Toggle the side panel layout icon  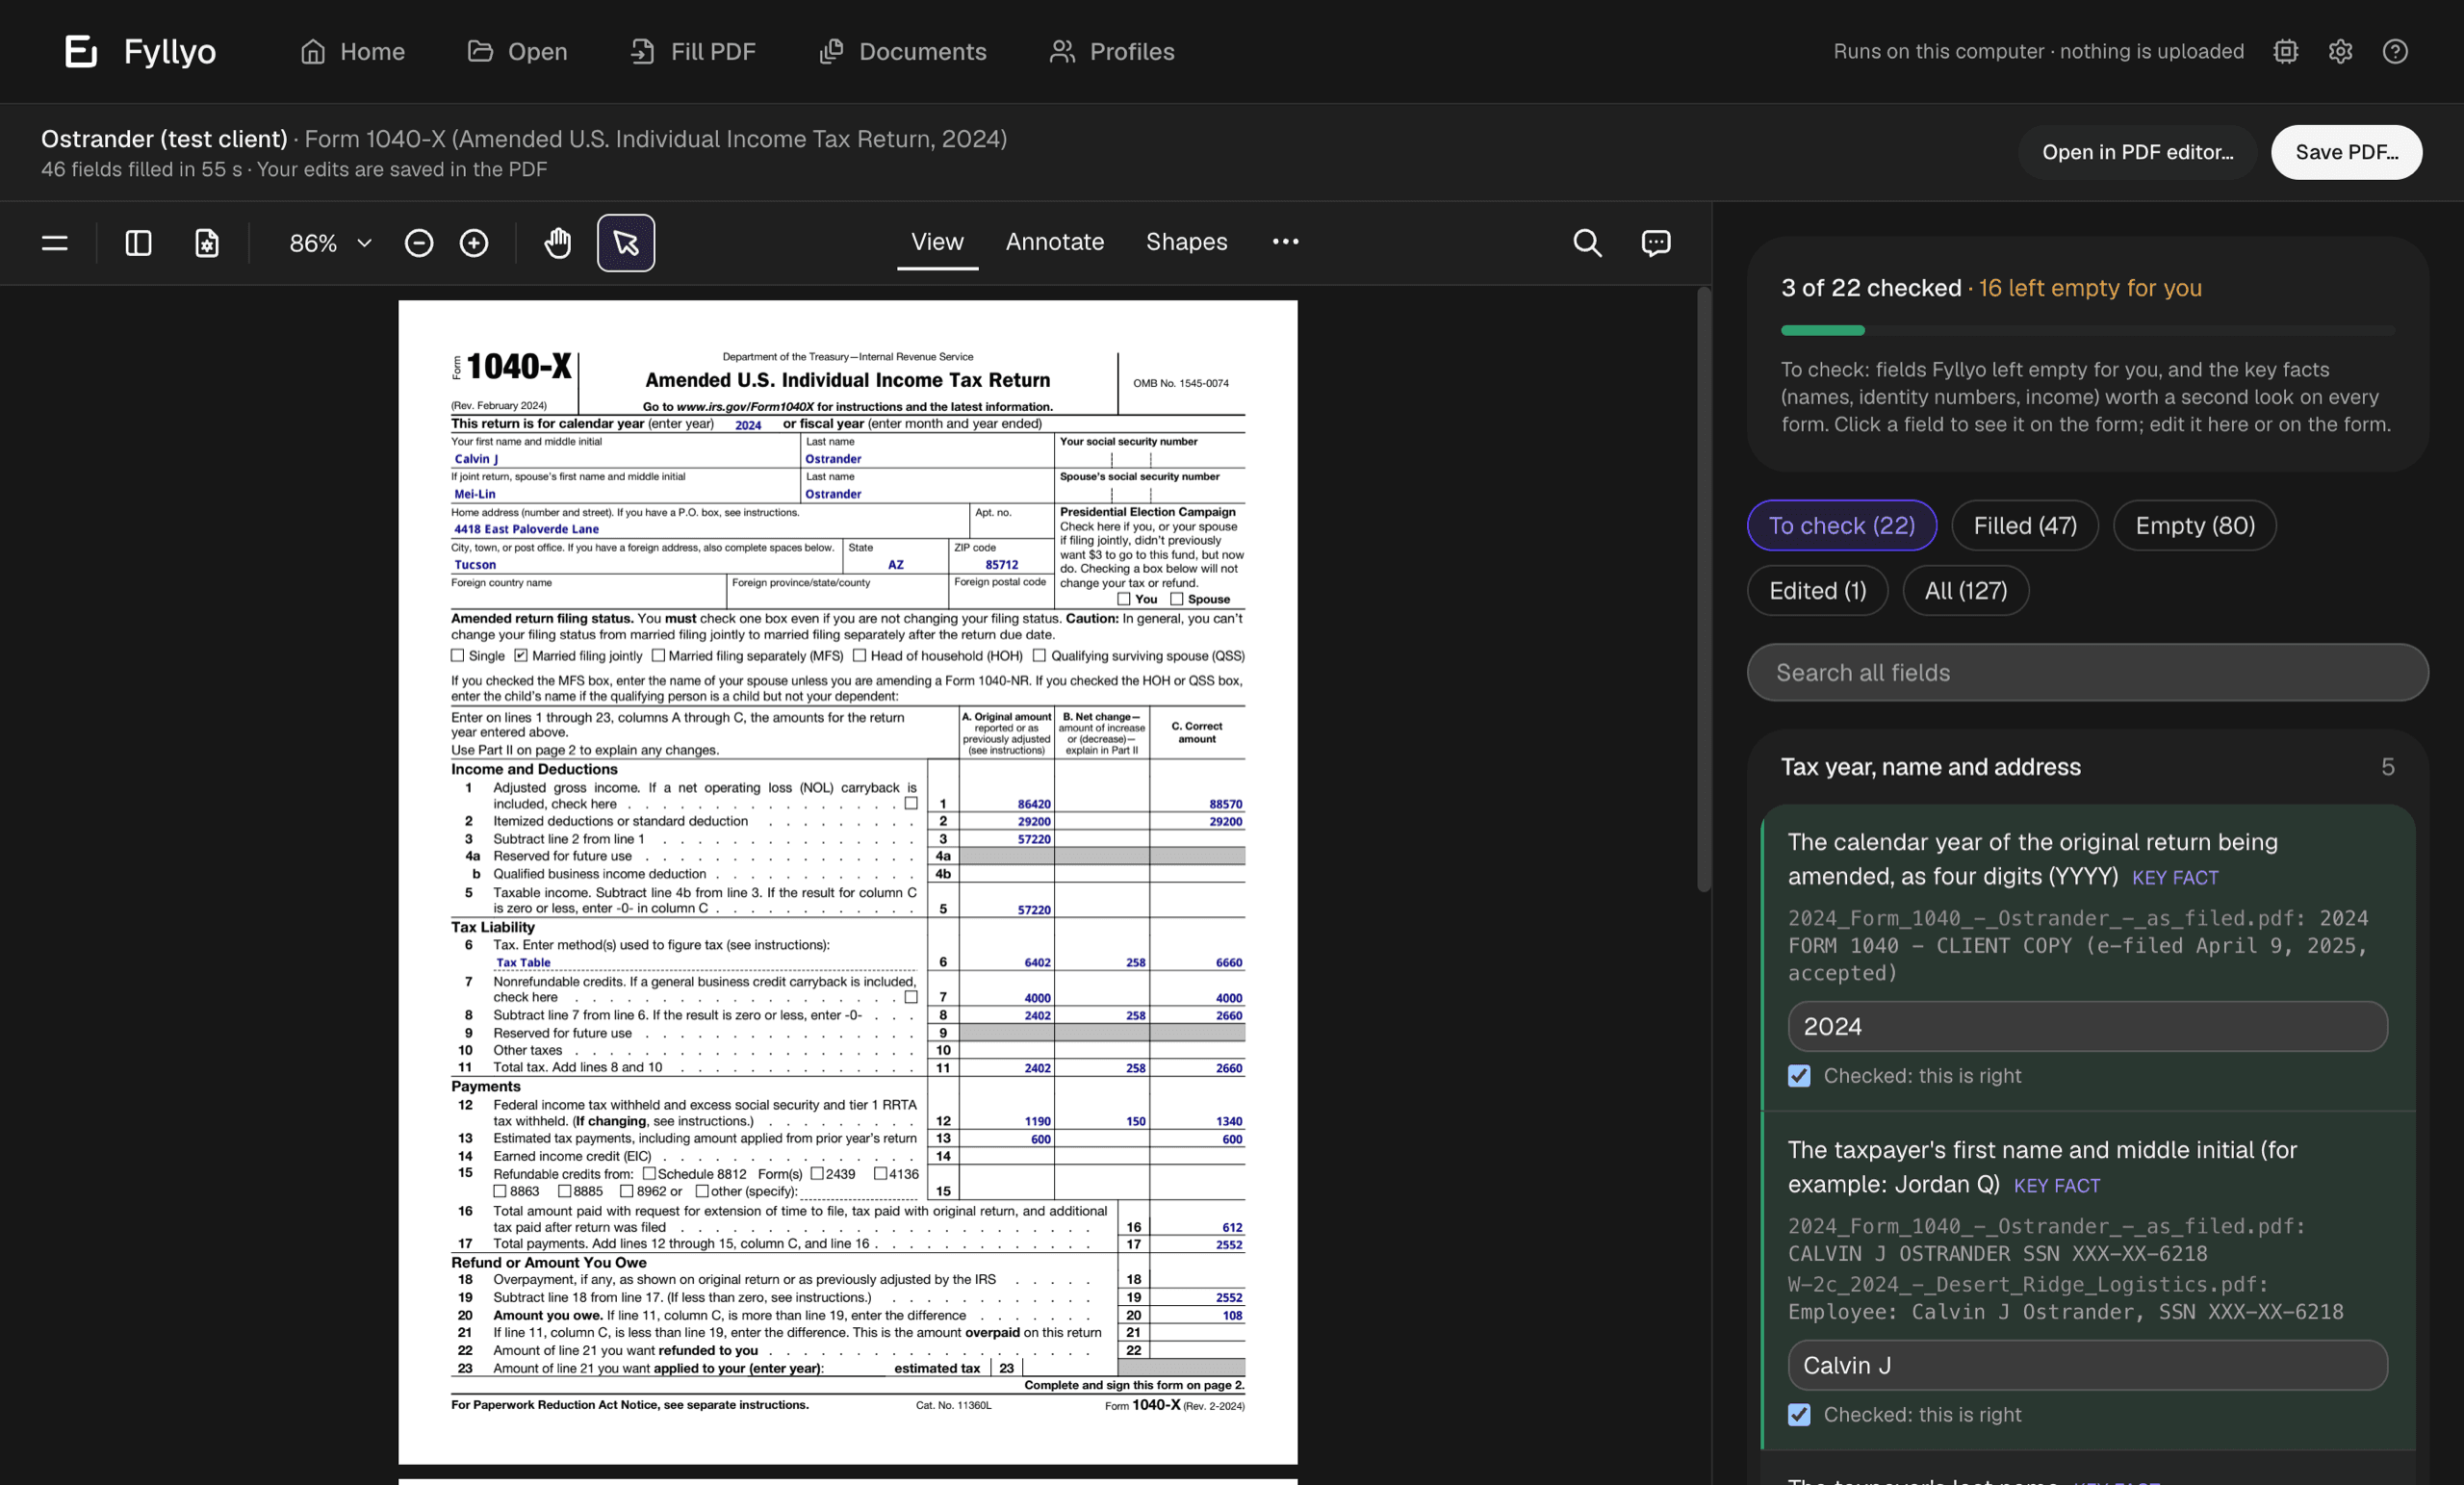138,243
